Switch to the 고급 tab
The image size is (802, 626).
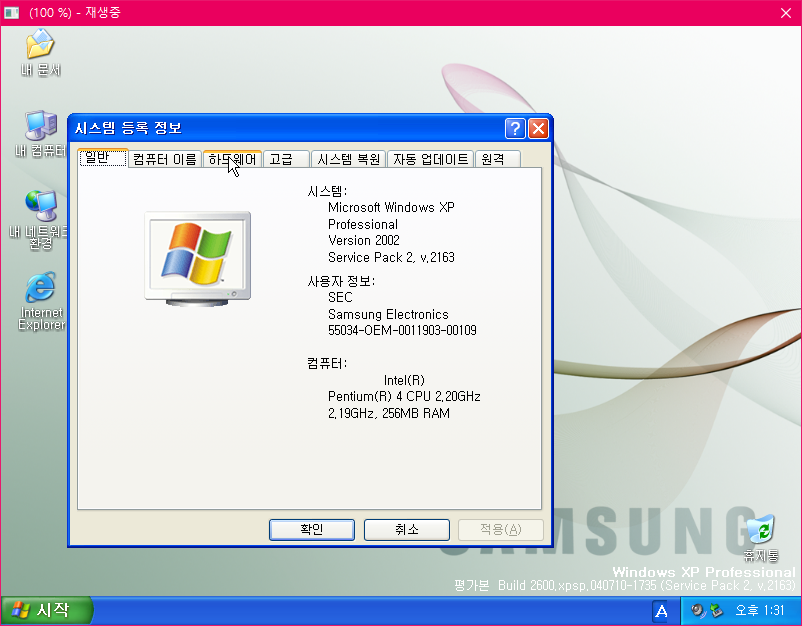point(286,160)
